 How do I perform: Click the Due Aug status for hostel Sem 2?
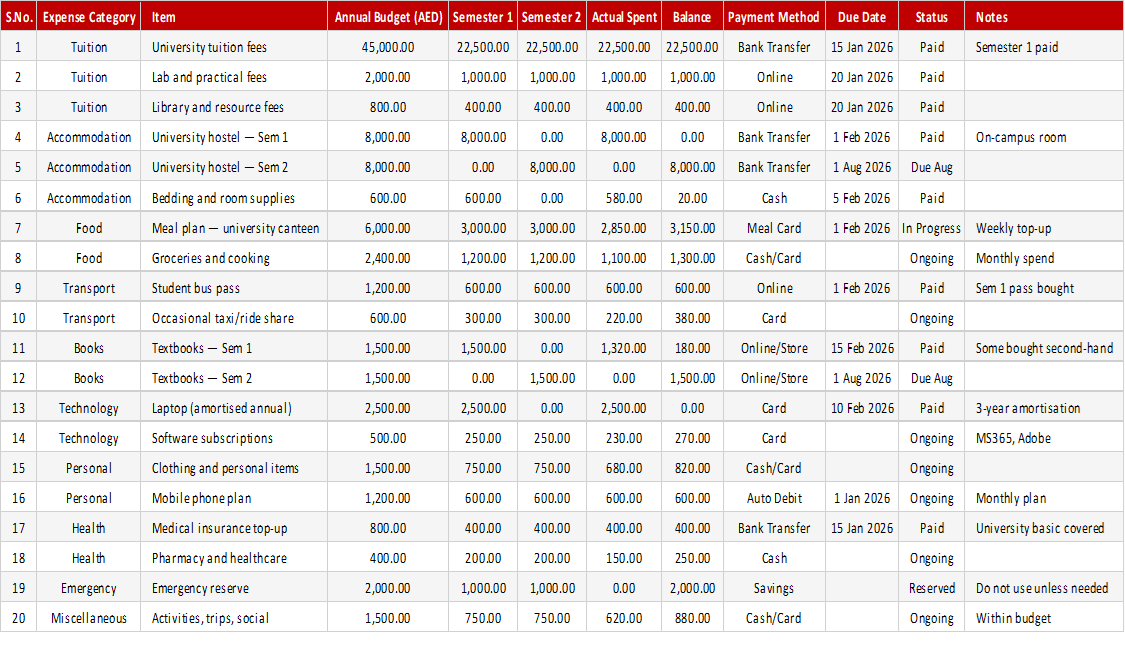point(931,167)
